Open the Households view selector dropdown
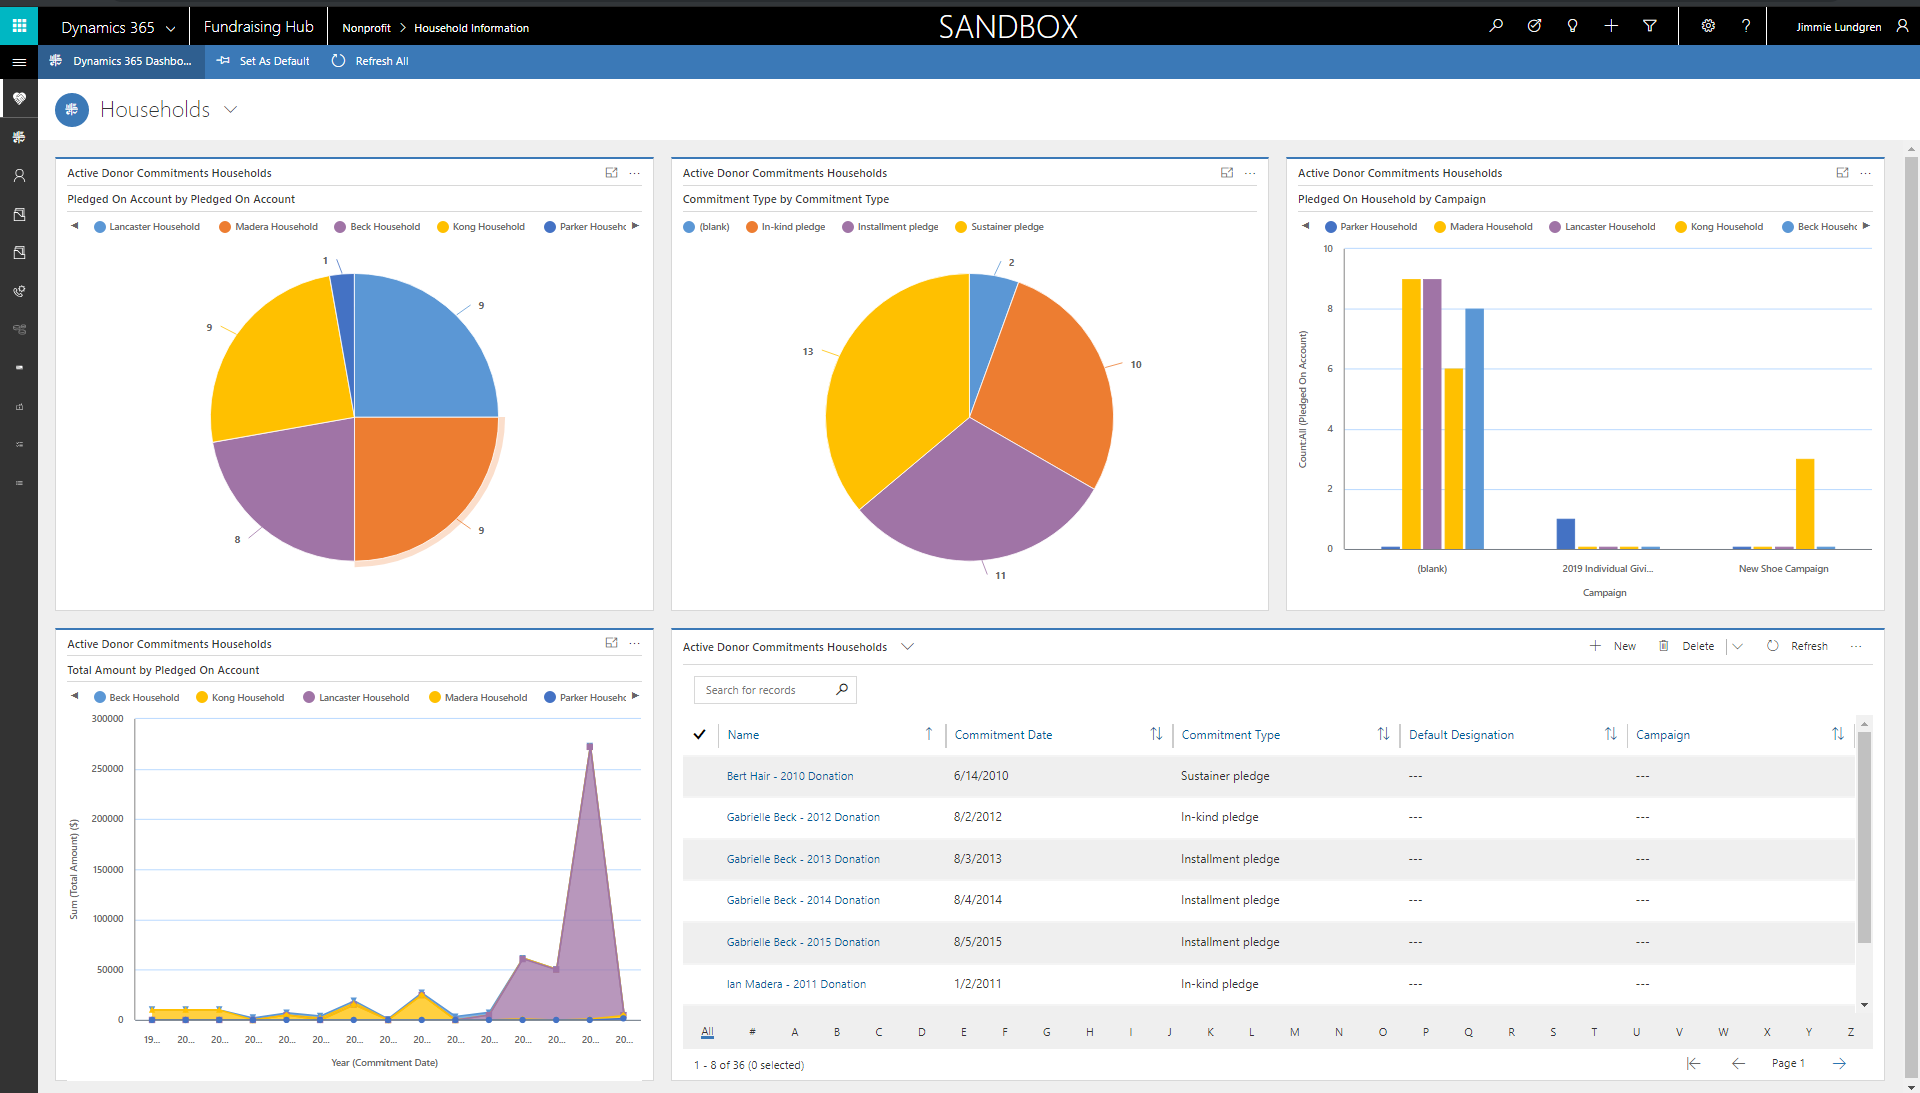This screenshot has height=1093, width=1920. point(231,110)
